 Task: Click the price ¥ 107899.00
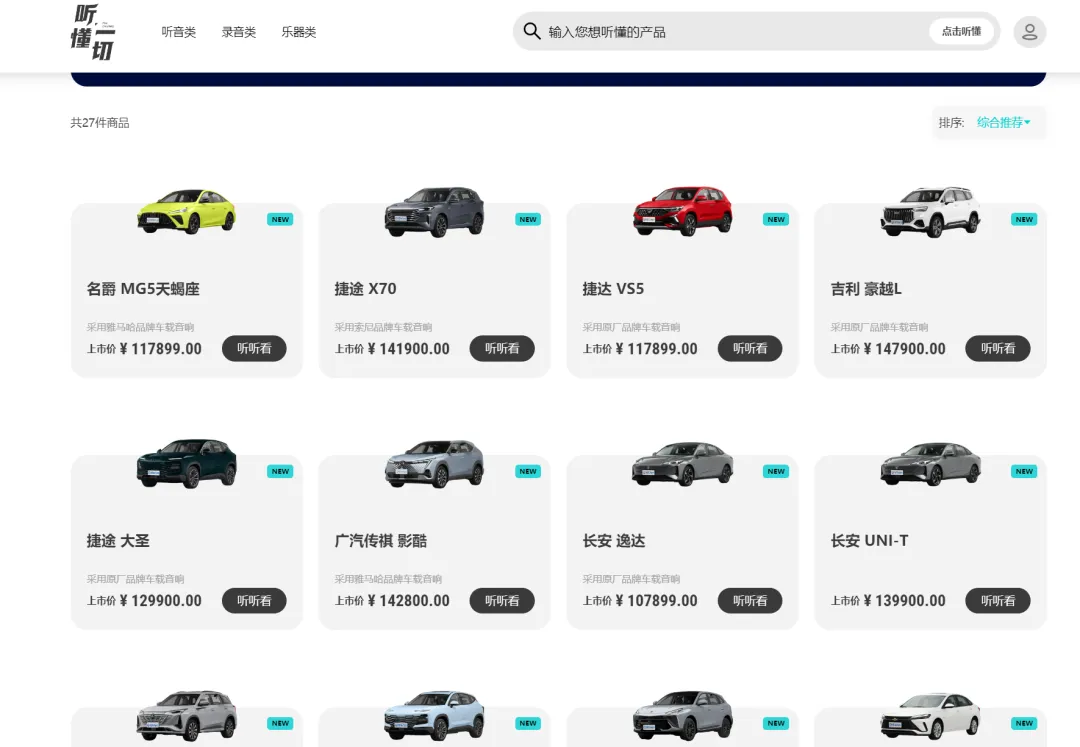pyautogui.click(x=656, y=601)
